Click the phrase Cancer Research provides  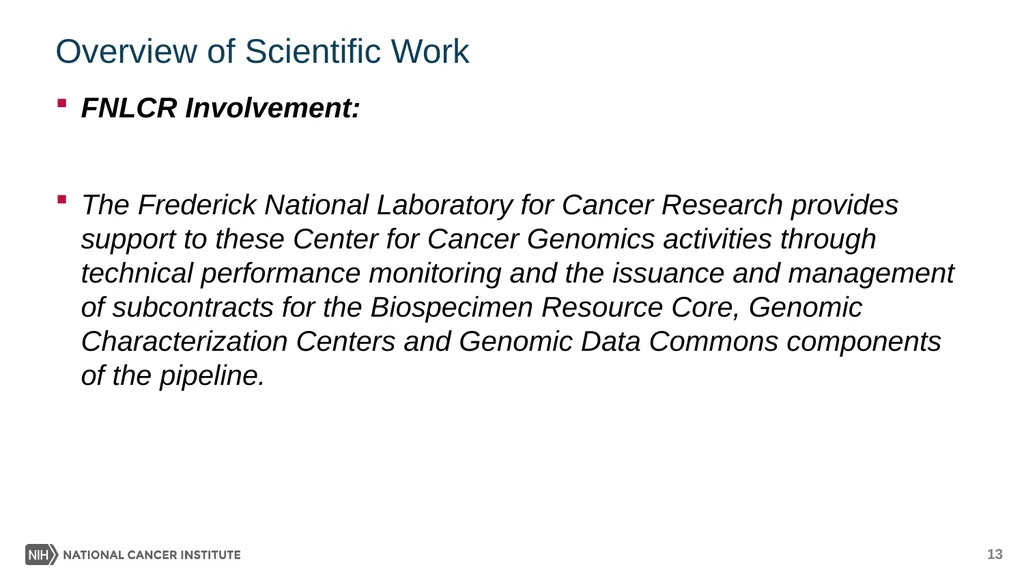click(729, 205)
